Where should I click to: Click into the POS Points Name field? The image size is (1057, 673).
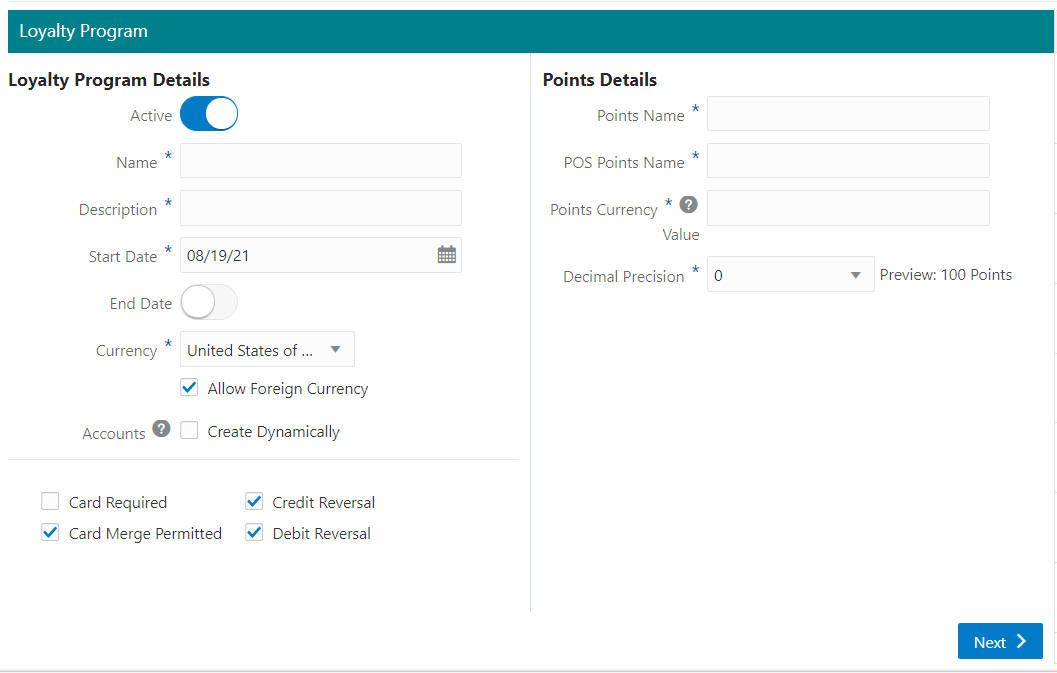click(848, 160)
